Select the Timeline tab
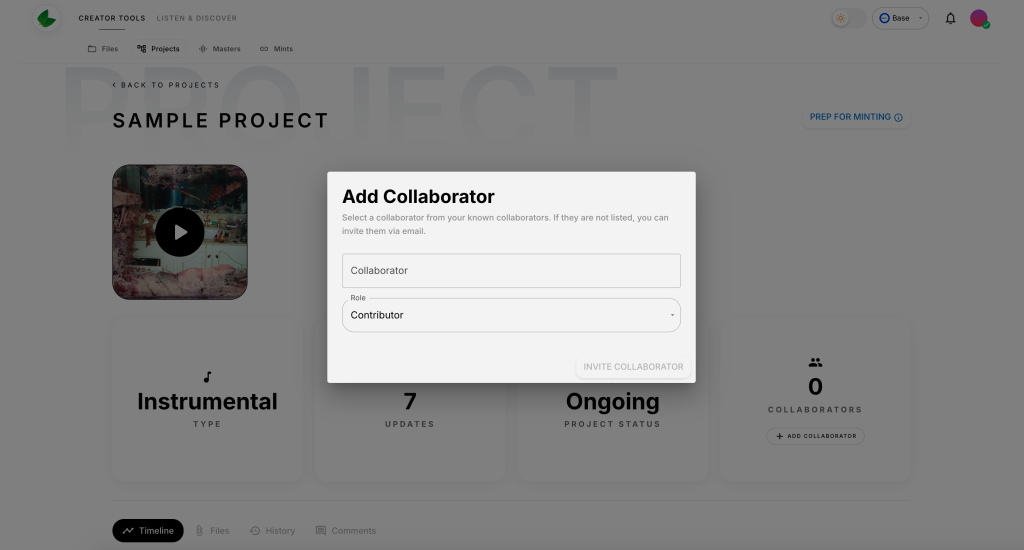1024x550 pixels. (148, 530)
